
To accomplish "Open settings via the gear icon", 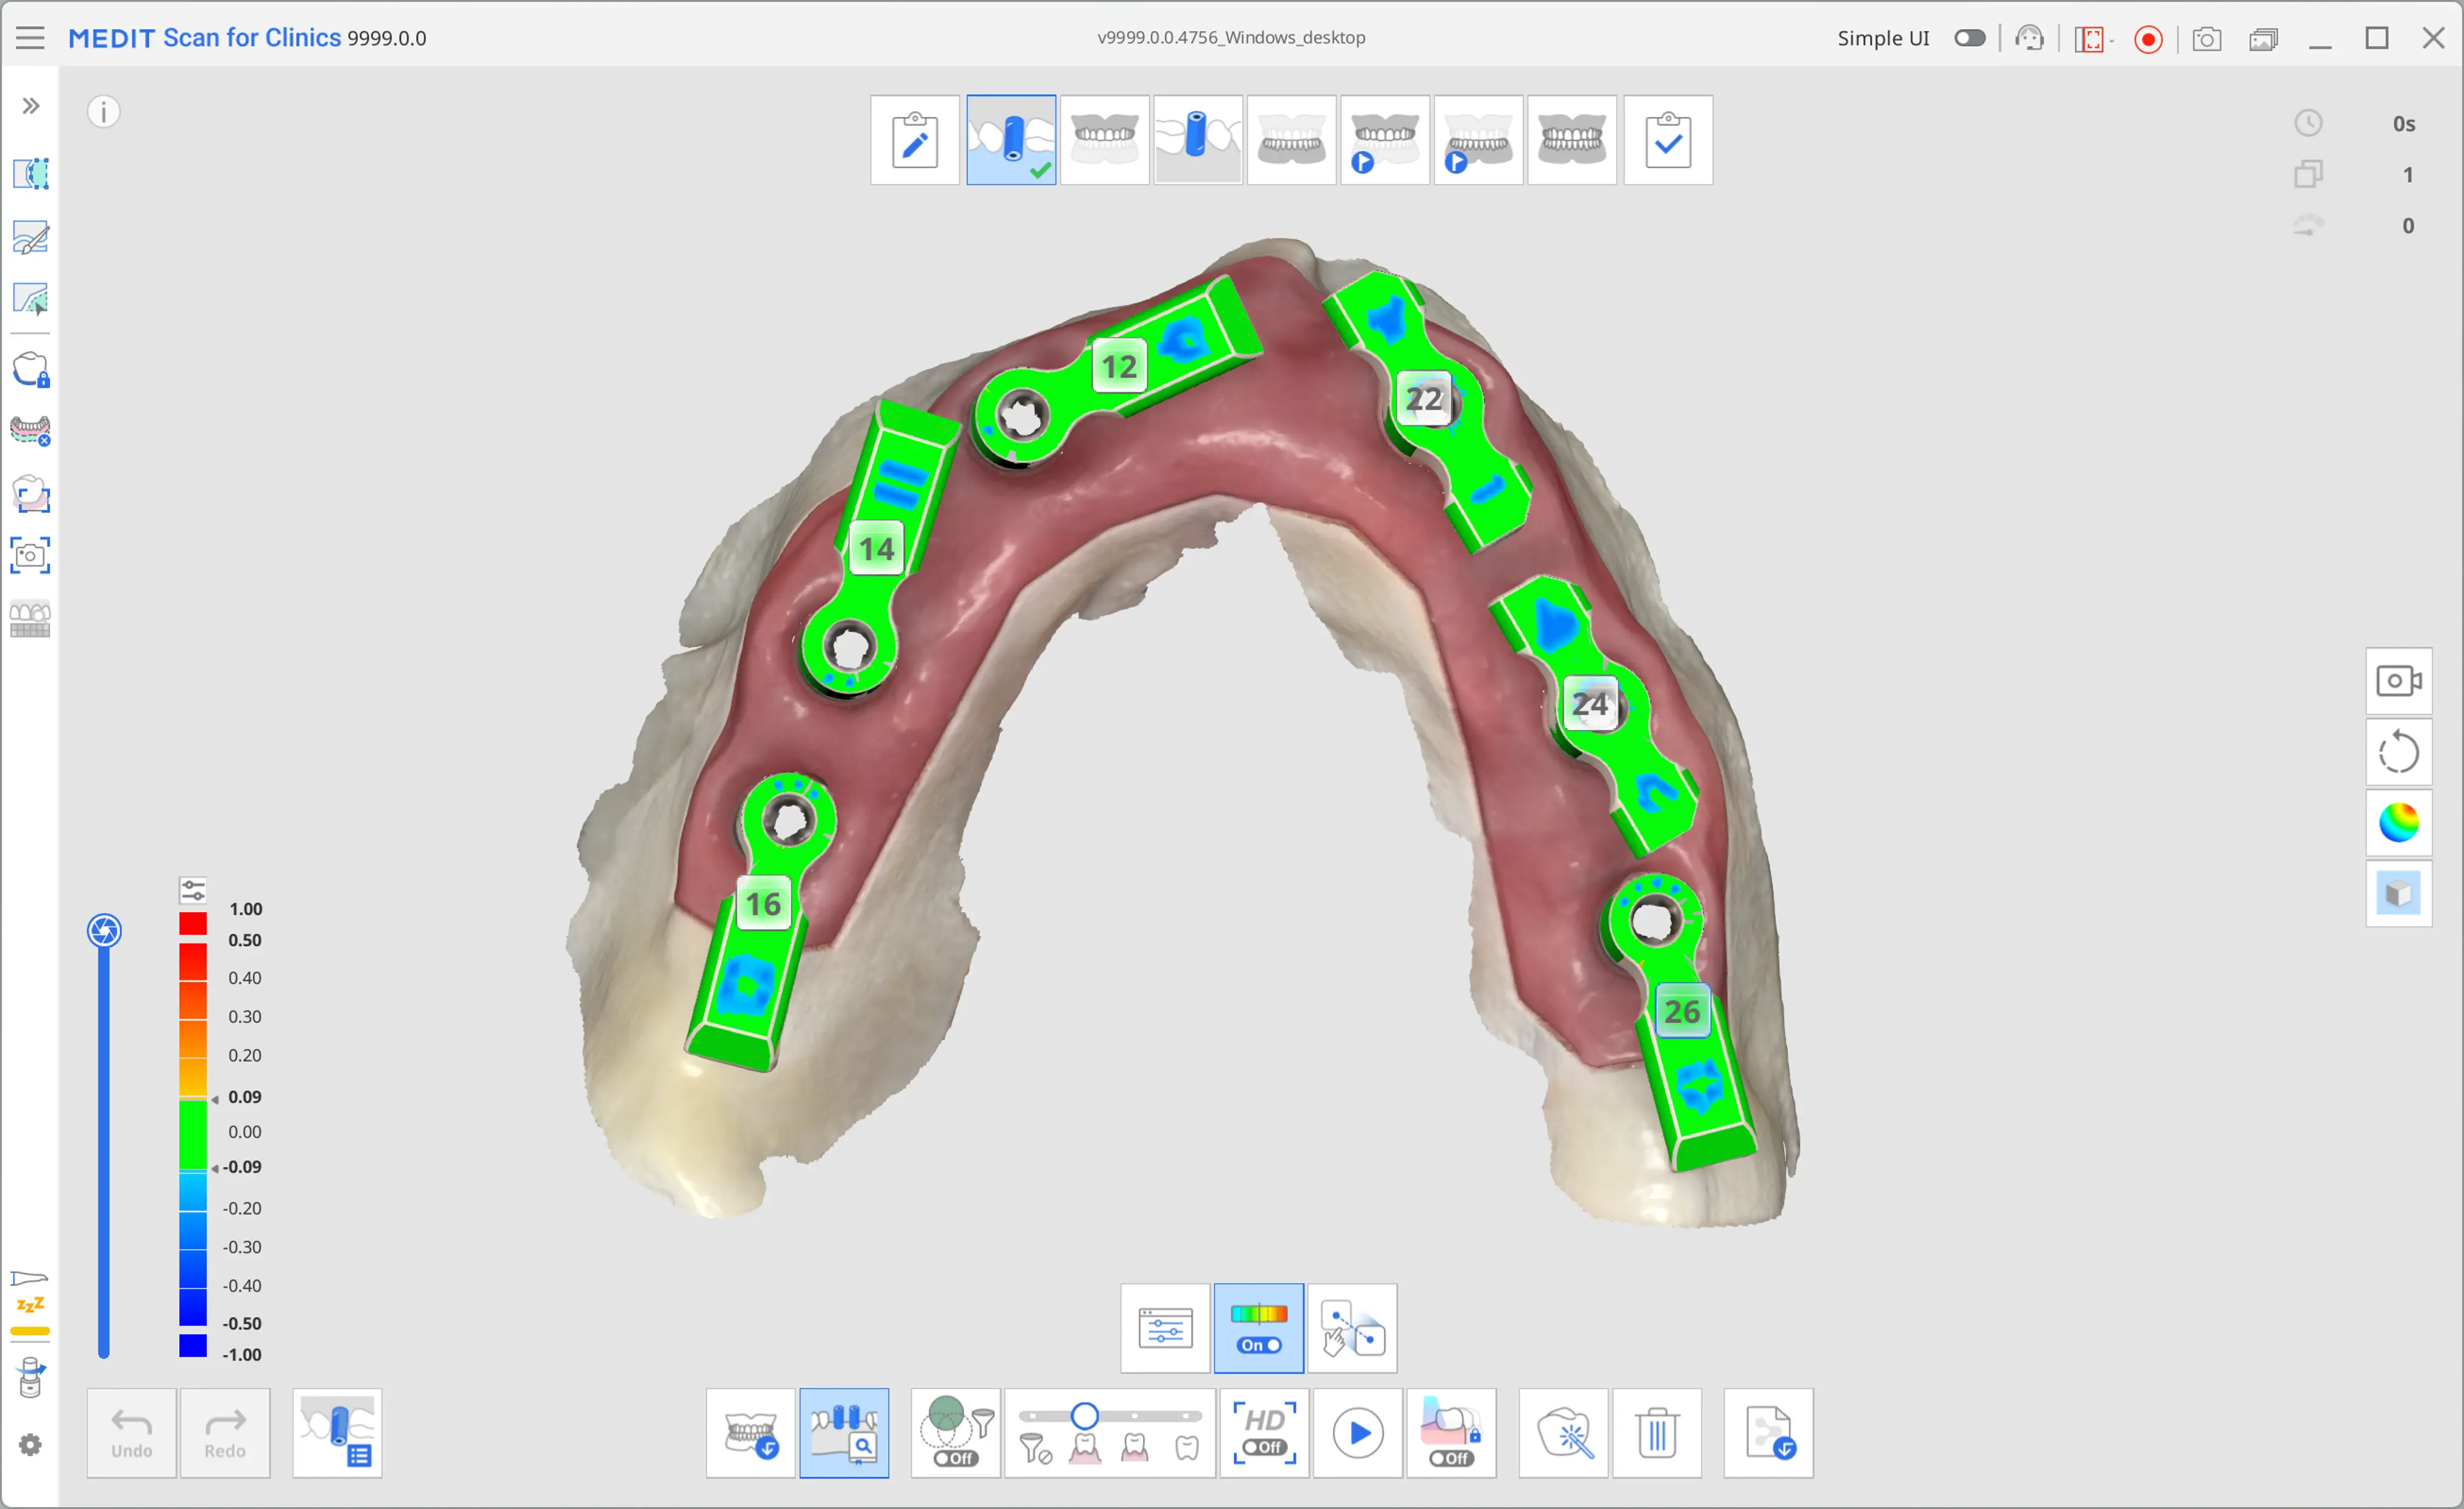I will point(30,1445).
